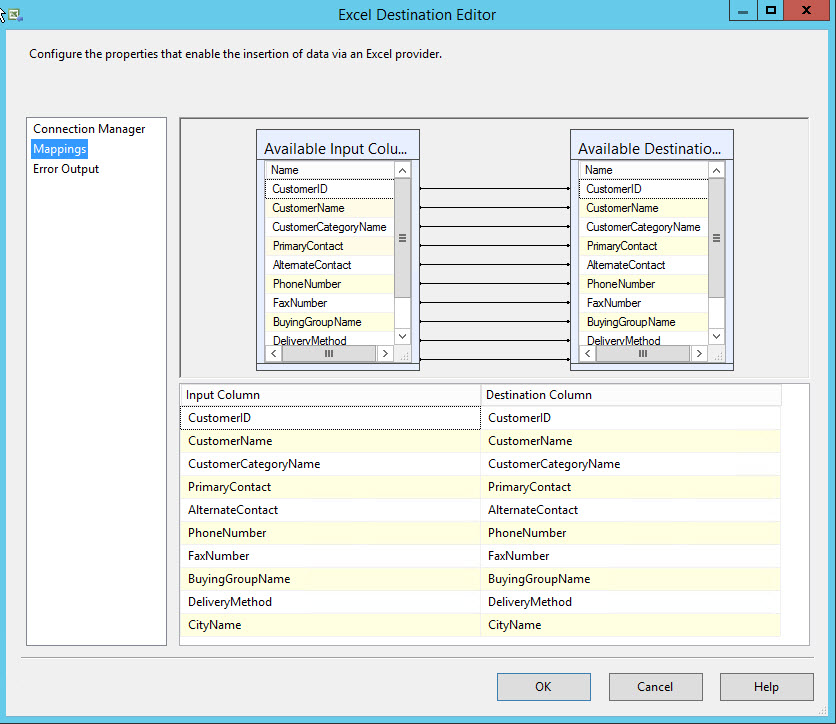
Task: Click PhoneNumber cell in Destination Column grid
Action: pyautogui.click(x=631, y=533)
